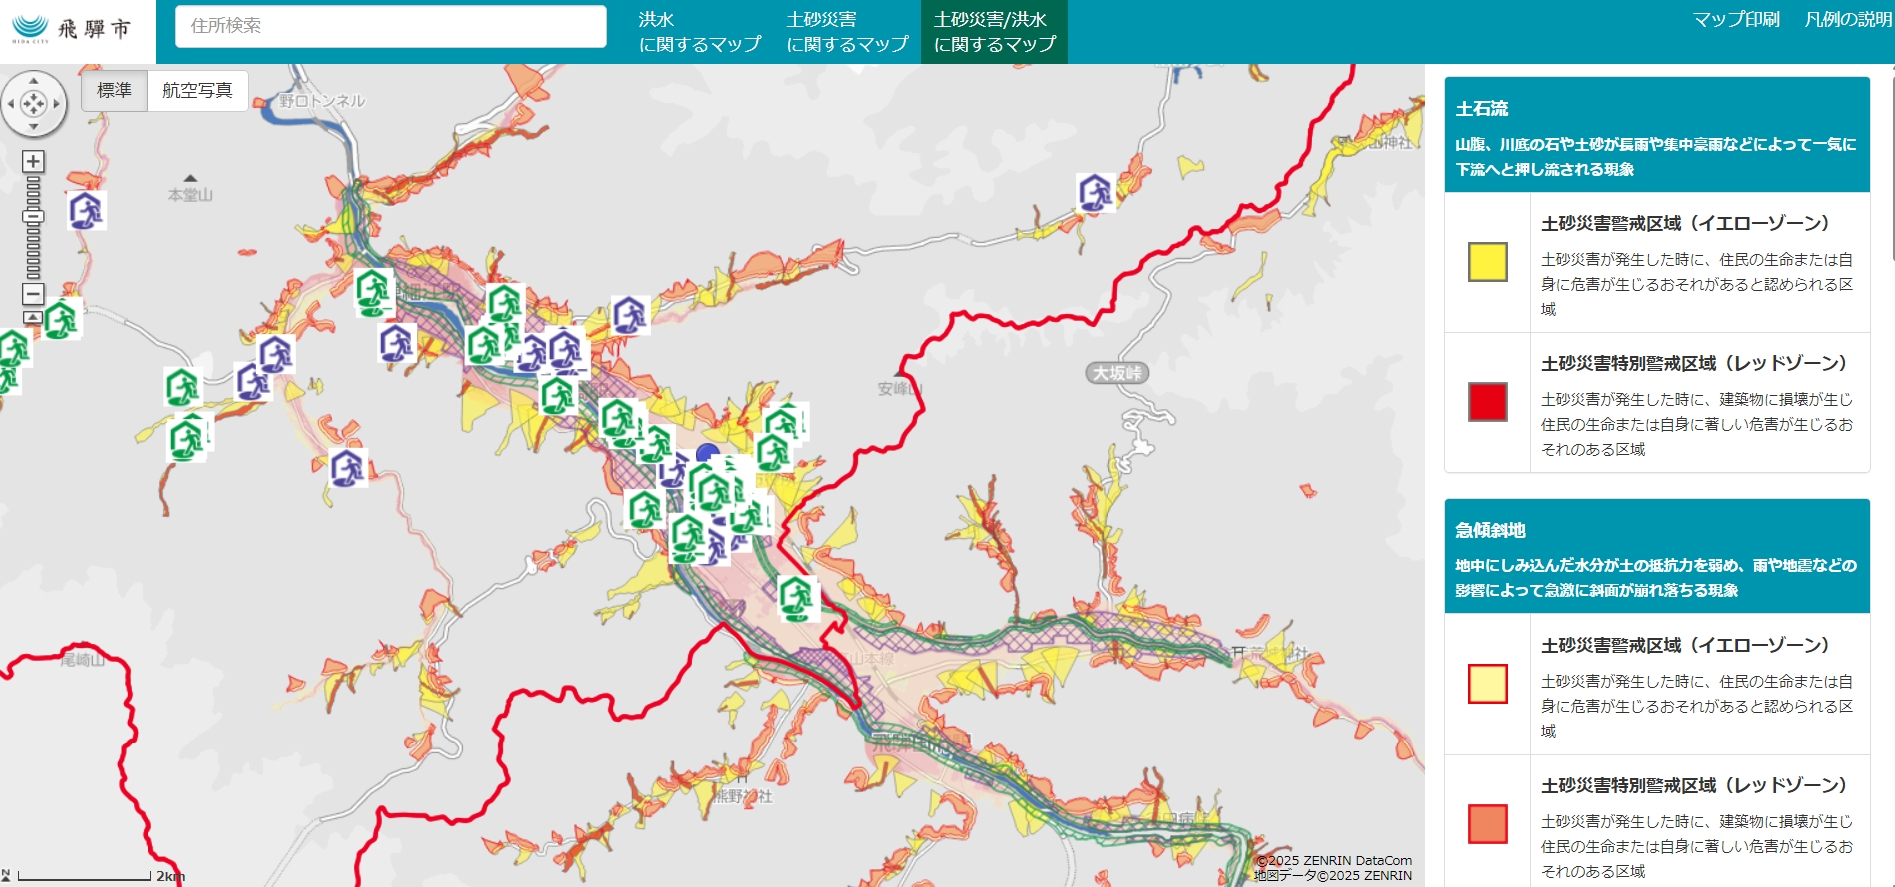Switch the base map to 航空写真
The image size is (1895, 887).
(197, 91)
